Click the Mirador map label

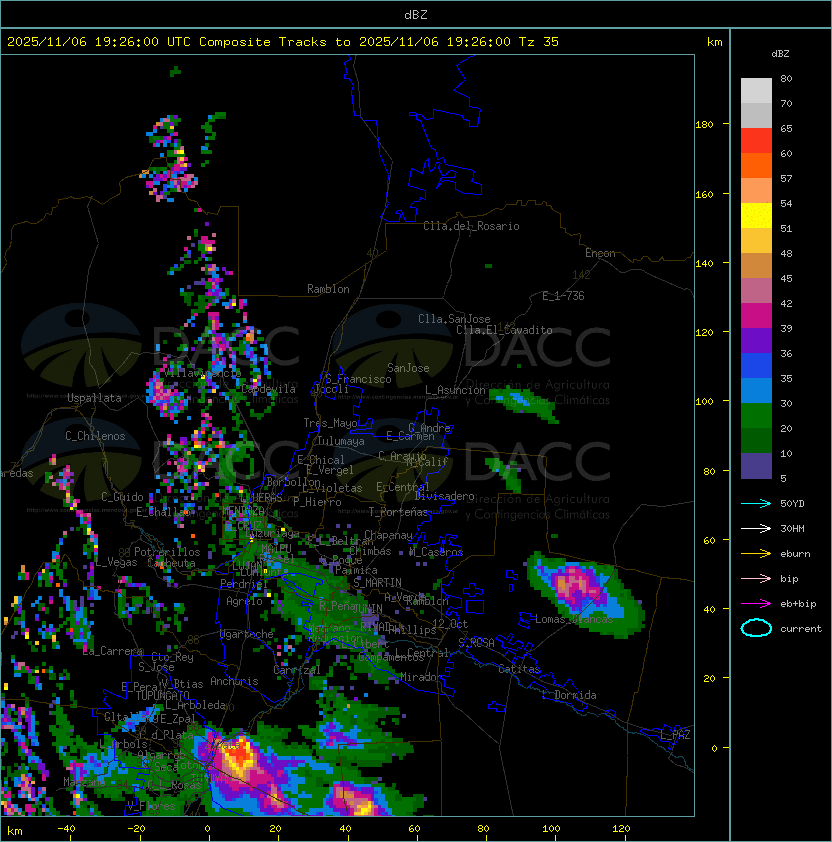pos(421,677)
